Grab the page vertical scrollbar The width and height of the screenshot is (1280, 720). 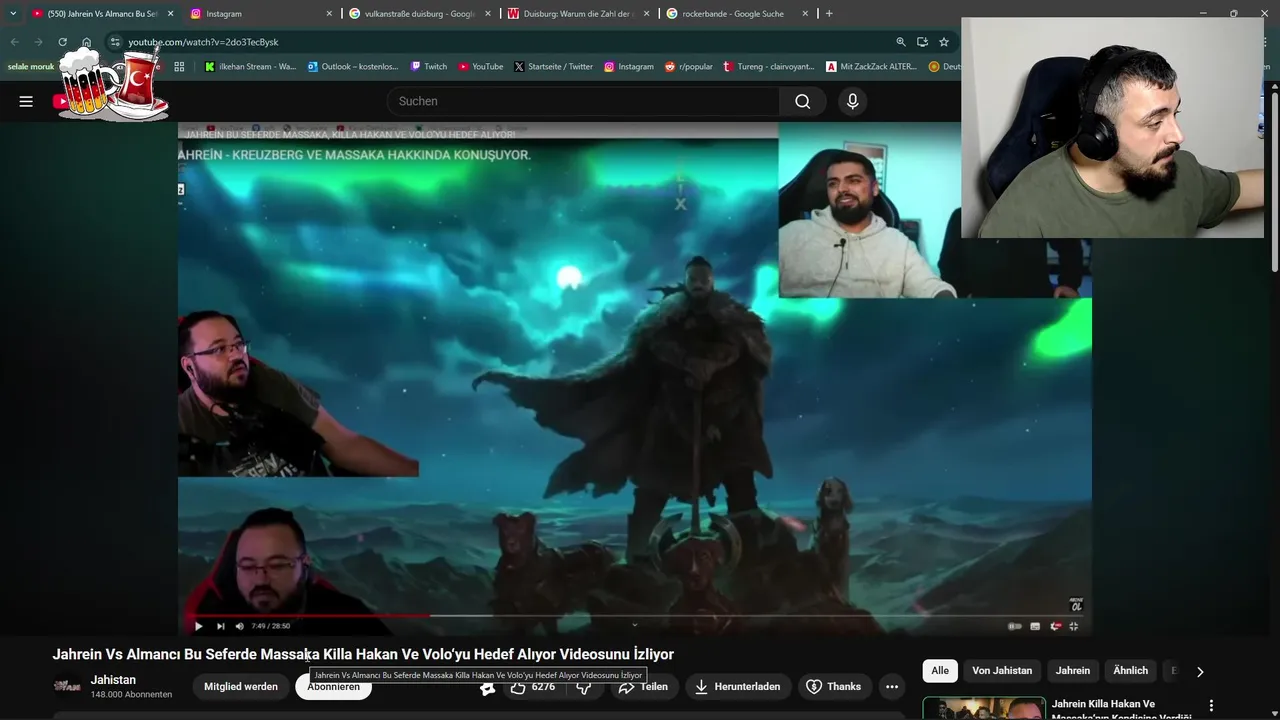(1275, 180)
